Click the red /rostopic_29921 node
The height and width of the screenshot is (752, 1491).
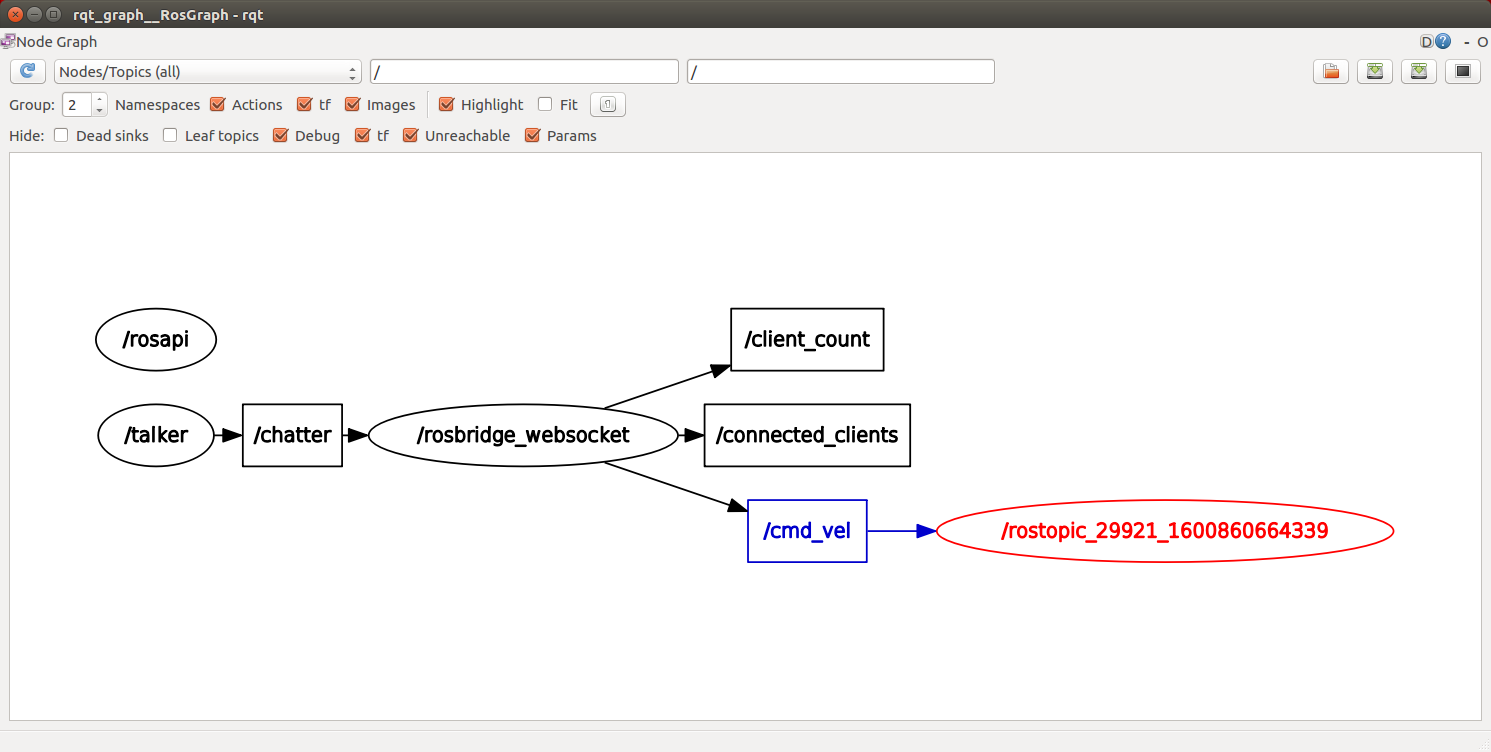click(x=1164, y=531)
